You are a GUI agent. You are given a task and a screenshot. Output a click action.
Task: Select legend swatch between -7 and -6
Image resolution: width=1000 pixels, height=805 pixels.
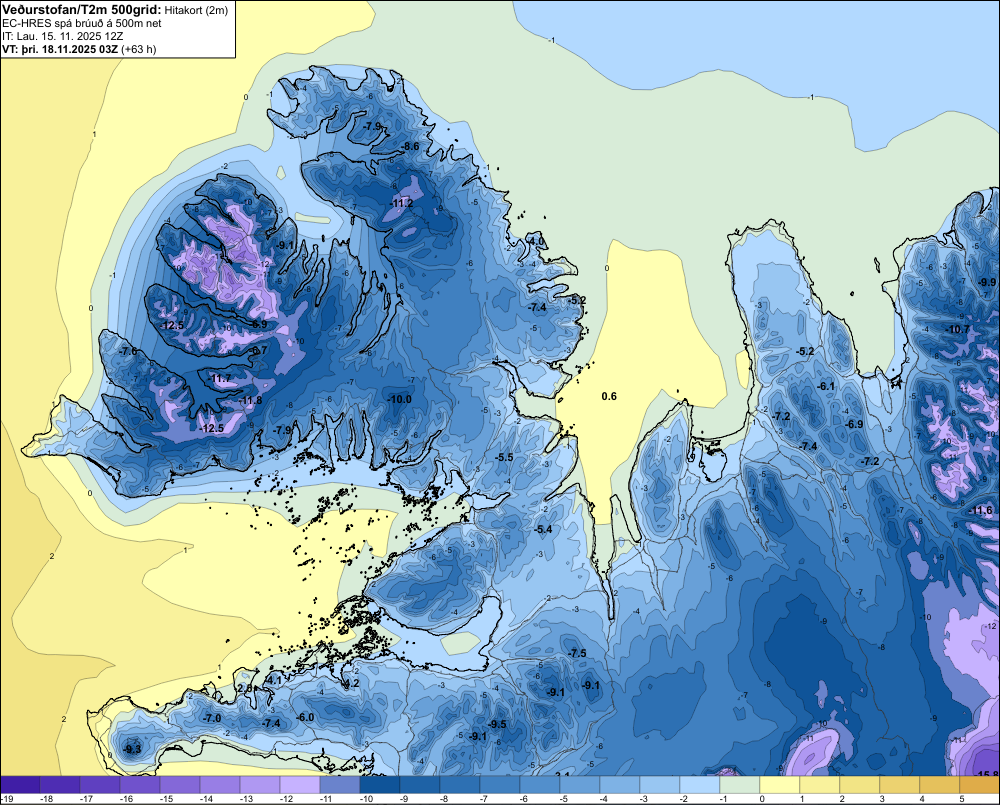coord(500,785)
